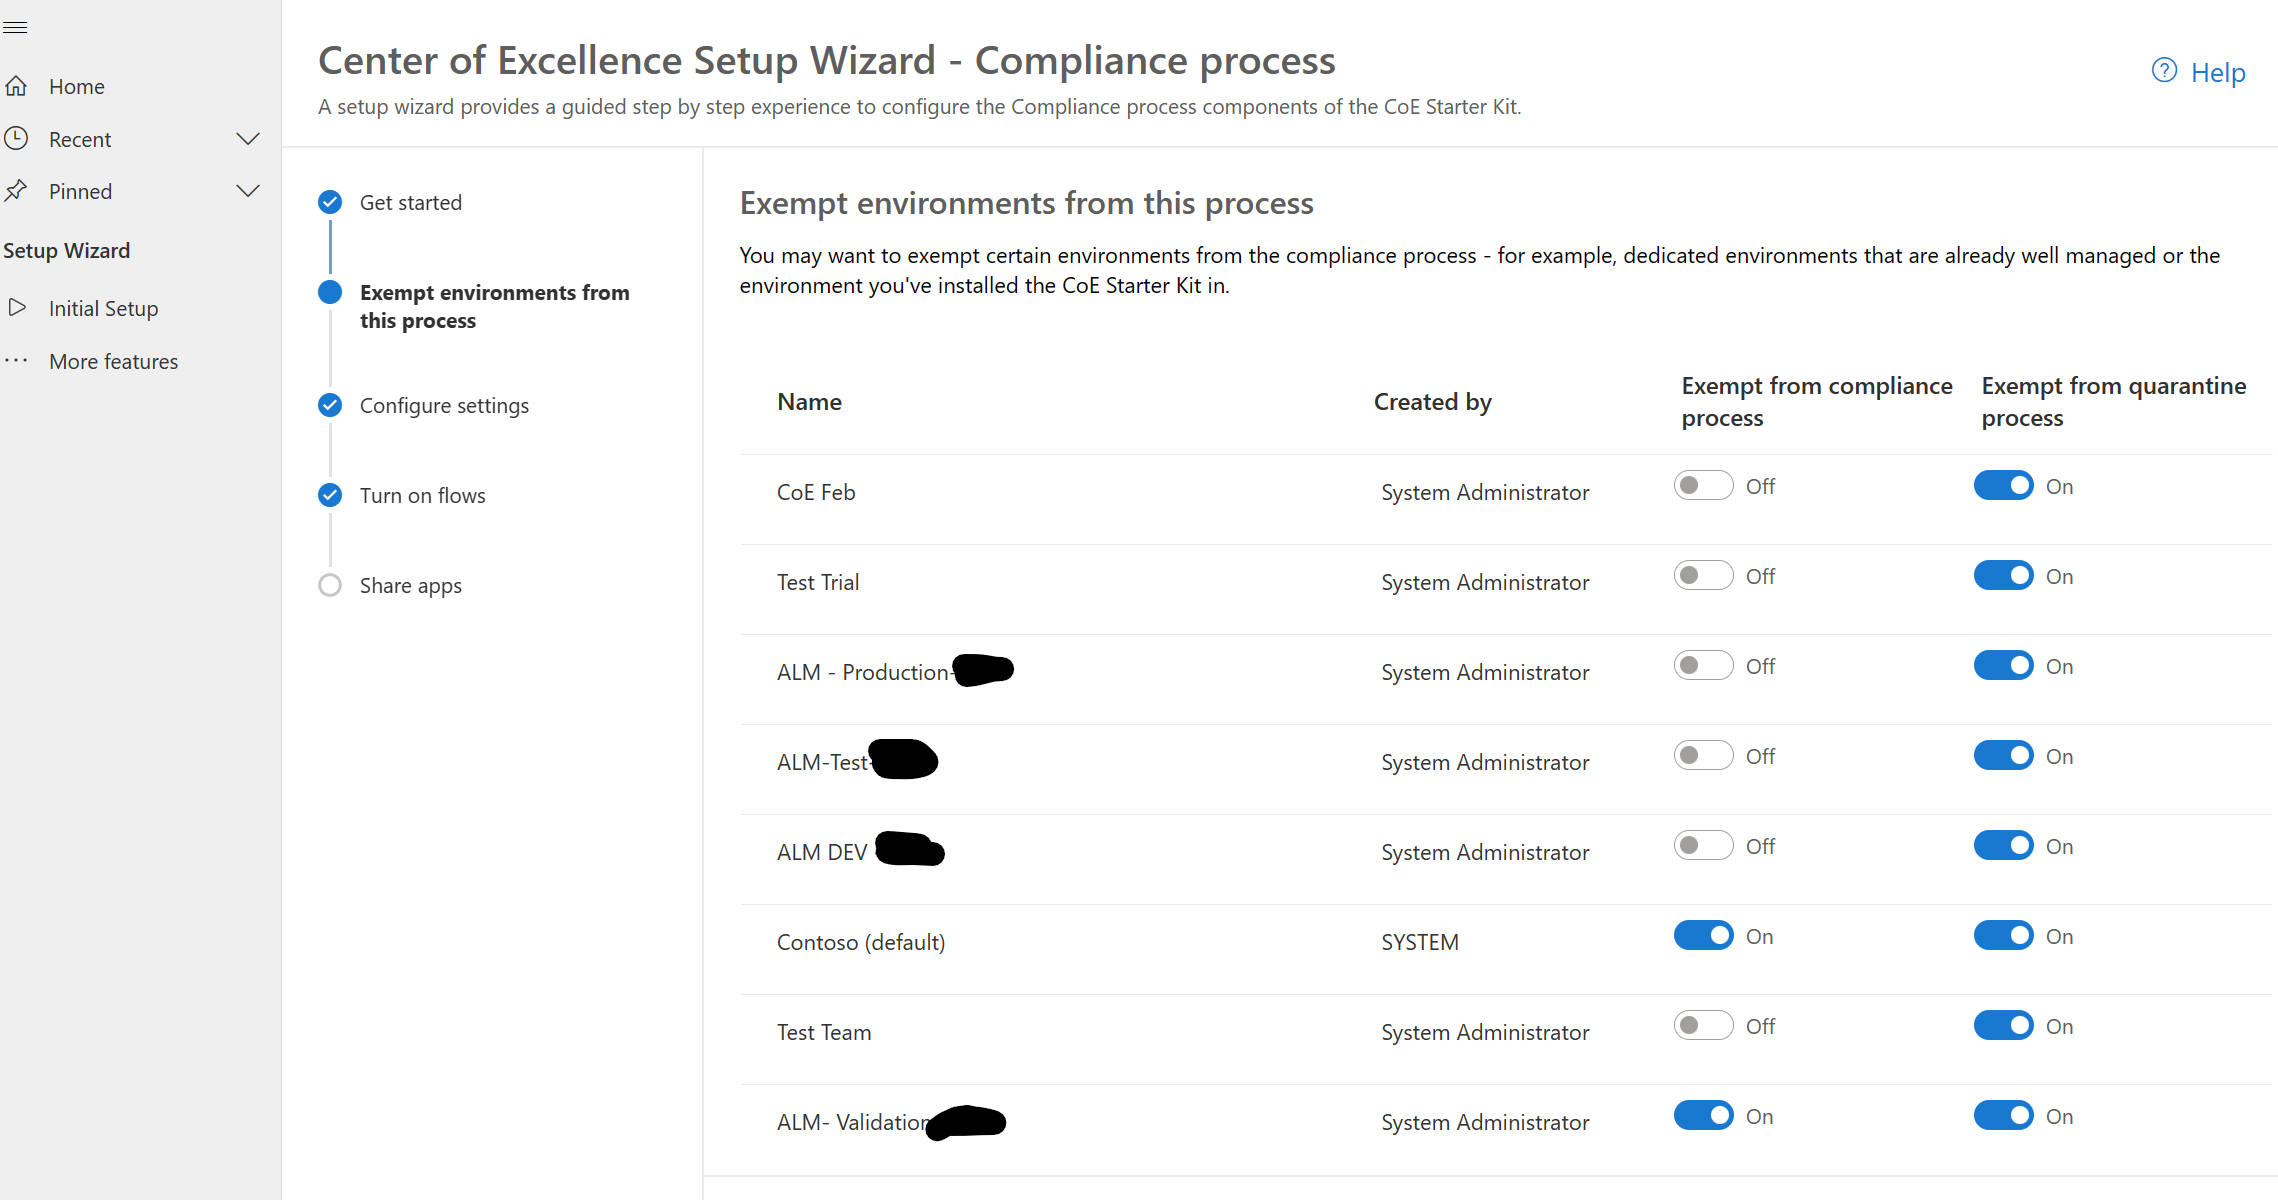Disable quarantine exemption for Contoso (default)
The height and width of the screenshot is (1200, 2278).
(2002, 935)
